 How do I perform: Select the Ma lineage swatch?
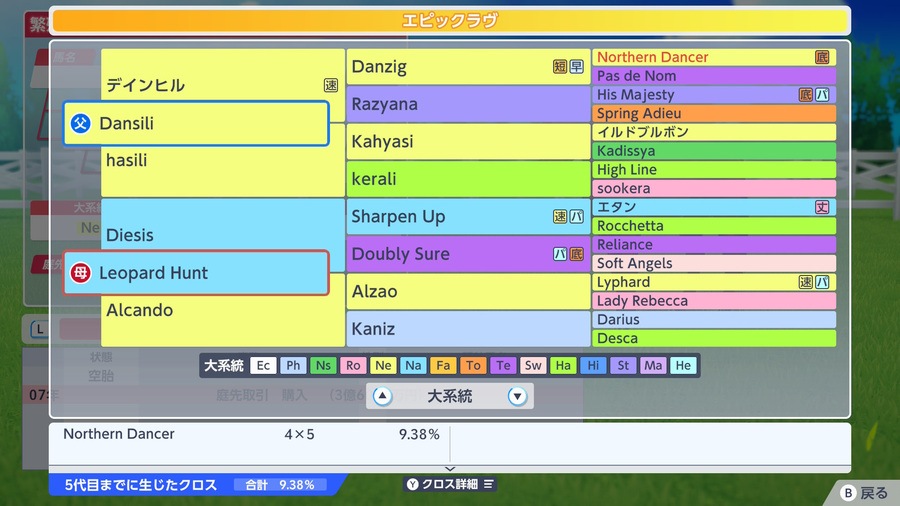pos(653,365)
